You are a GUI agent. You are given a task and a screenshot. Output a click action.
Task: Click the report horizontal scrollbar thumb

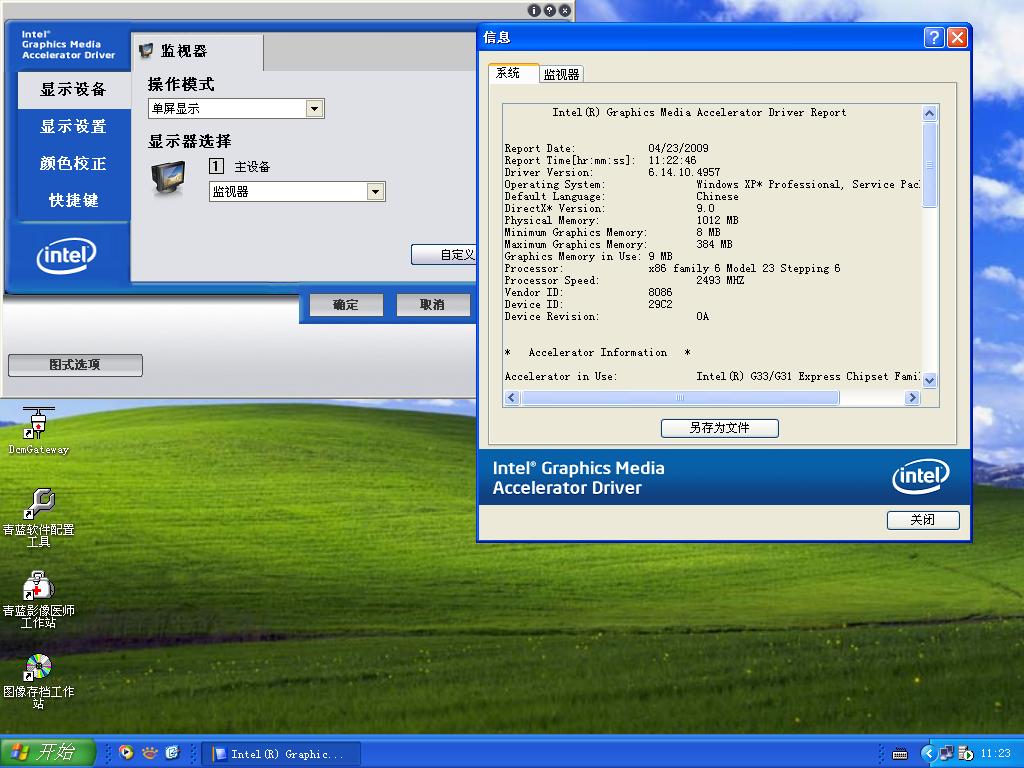click(x=680, y=398)
